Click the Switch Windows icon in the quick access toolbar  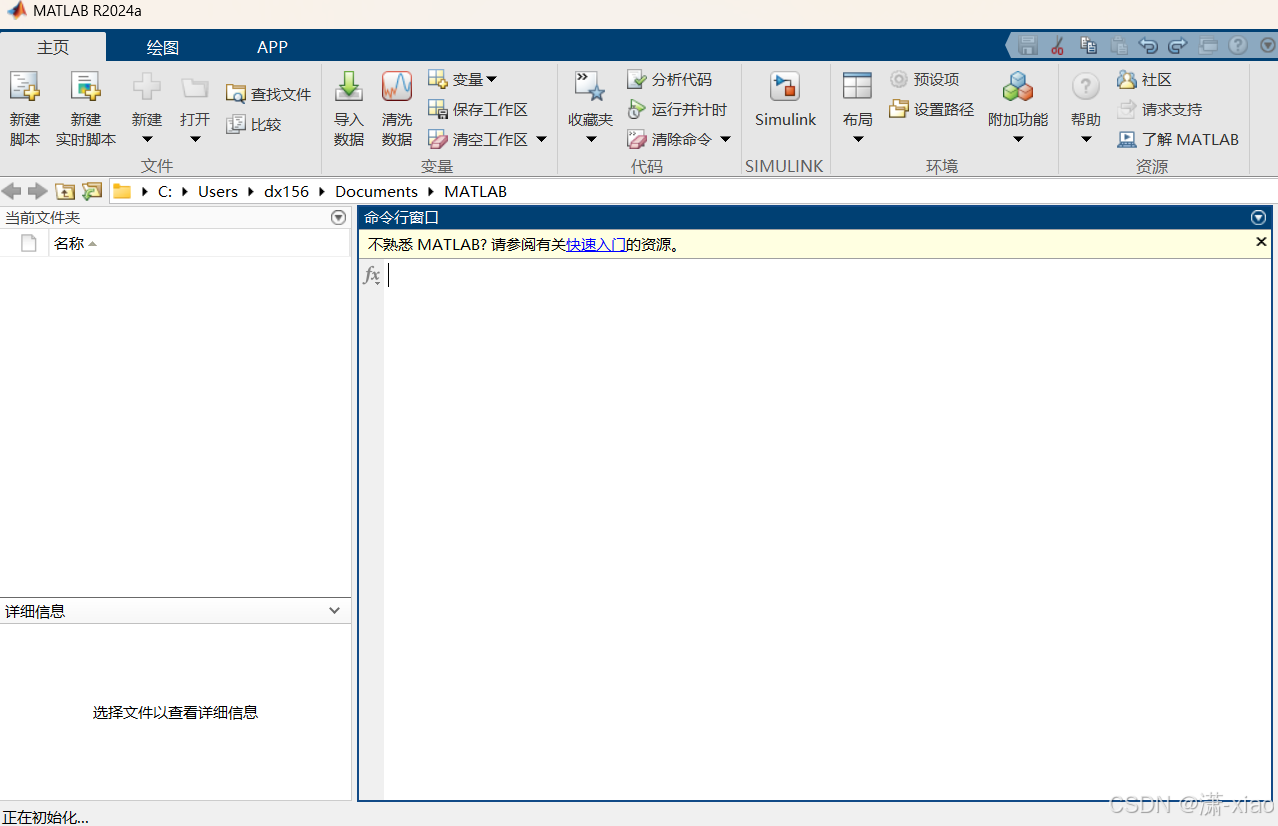pyautogui.click(x=1208, y=45)
